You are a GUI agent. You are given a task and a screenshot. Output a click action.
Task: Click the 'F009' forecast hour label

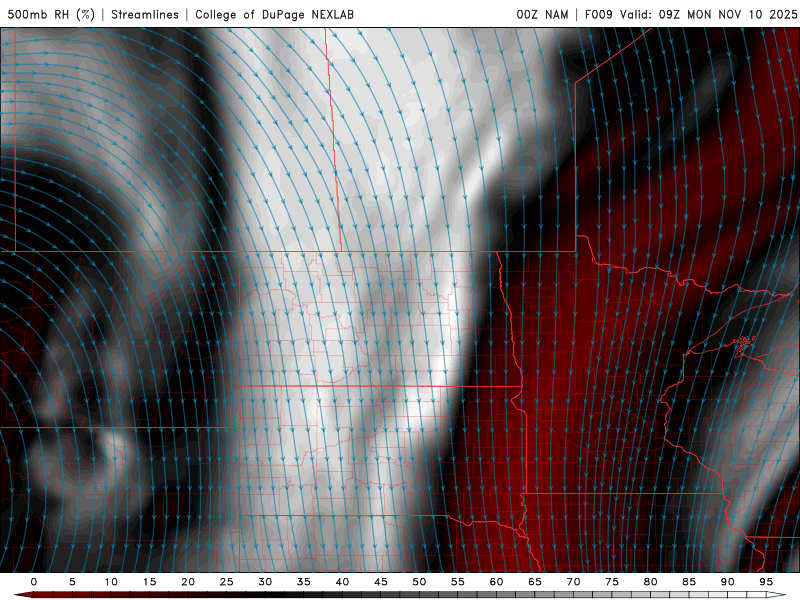click(598, 14)
